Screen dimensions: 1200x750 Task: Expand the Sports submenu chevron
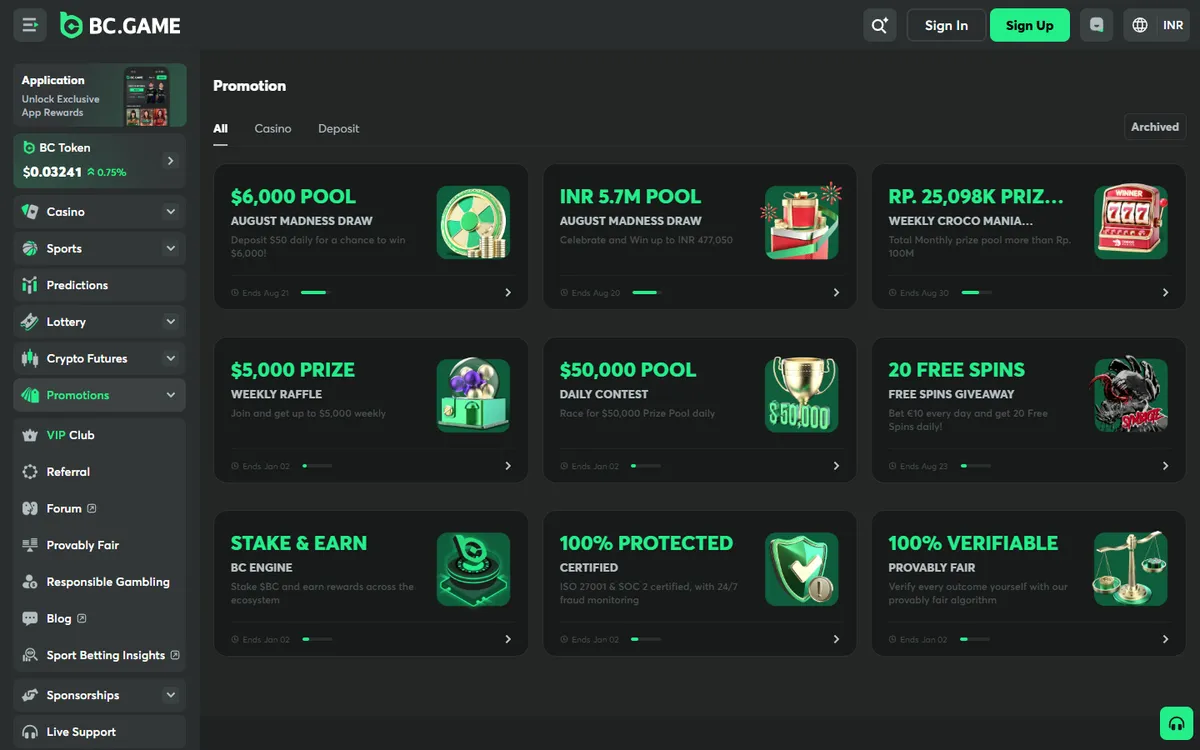tap(170, 248)
